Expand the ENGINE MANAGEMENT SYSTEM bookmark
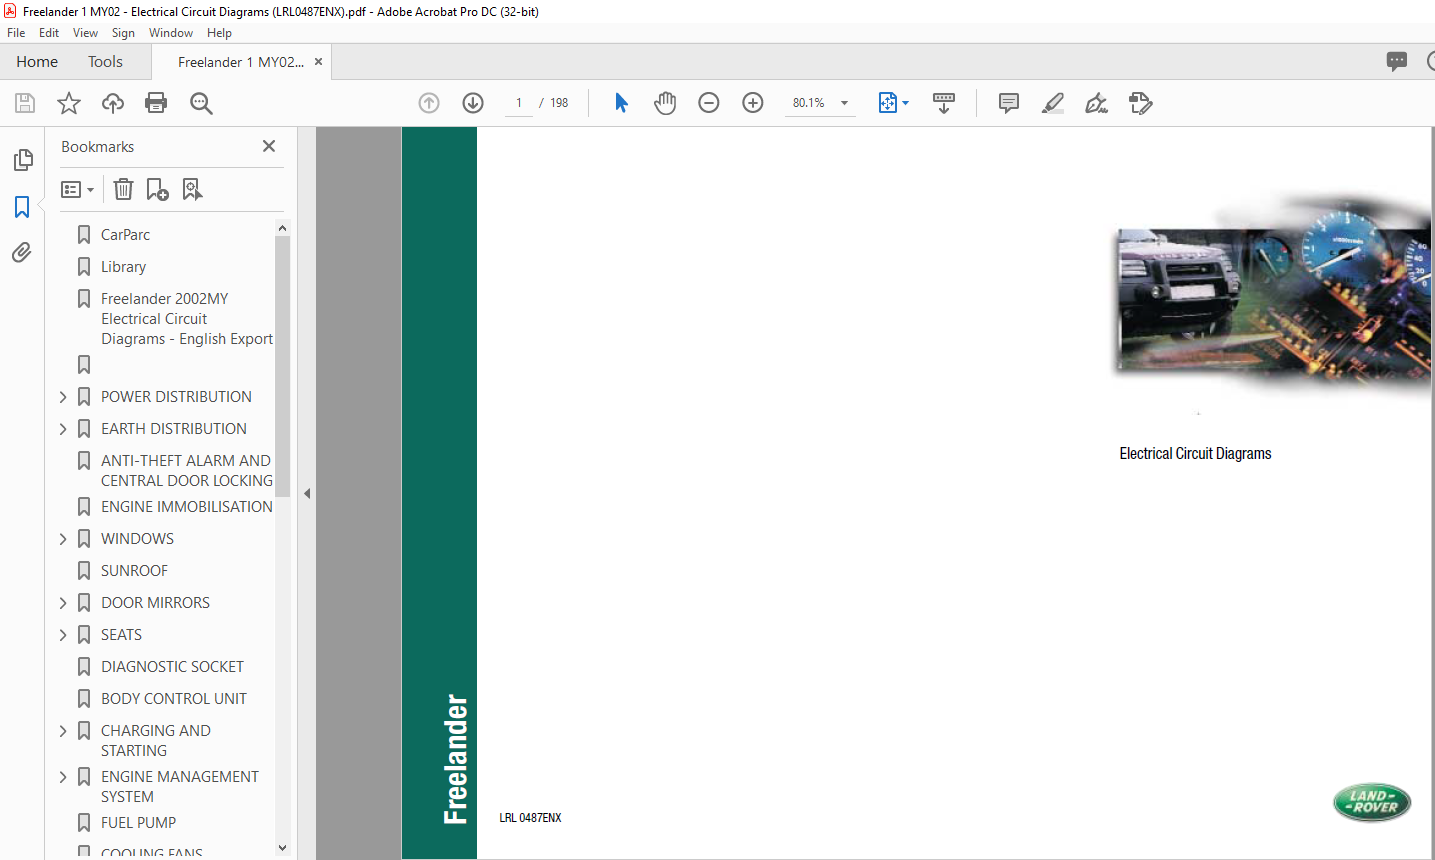This screenshot has height=860, width=1435. (63, 777)
